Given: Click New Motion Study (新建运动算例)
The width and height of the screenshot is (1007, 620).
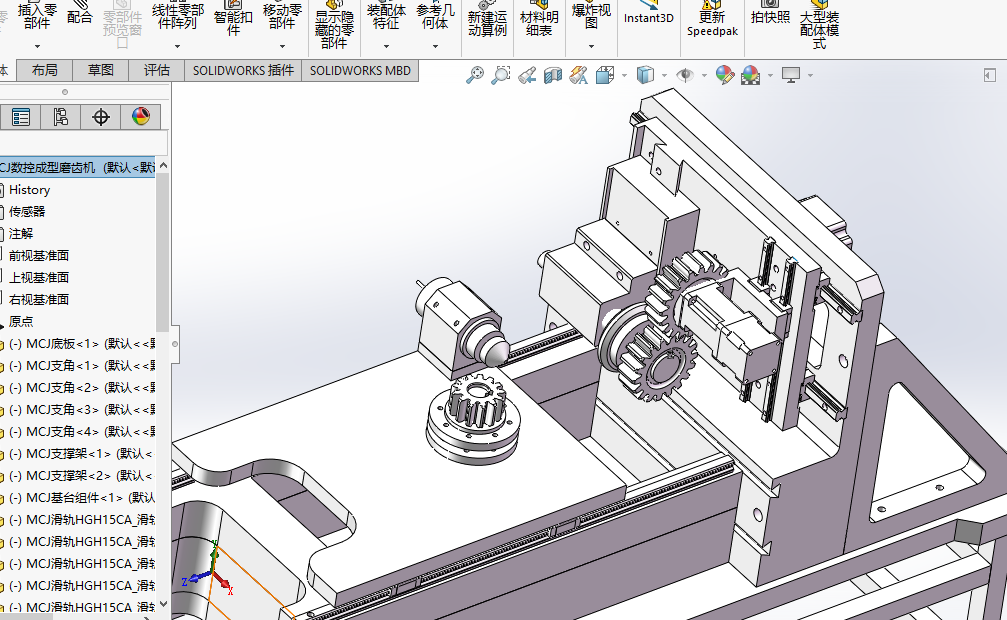Looking at the screenshot, I should point(487,19).
